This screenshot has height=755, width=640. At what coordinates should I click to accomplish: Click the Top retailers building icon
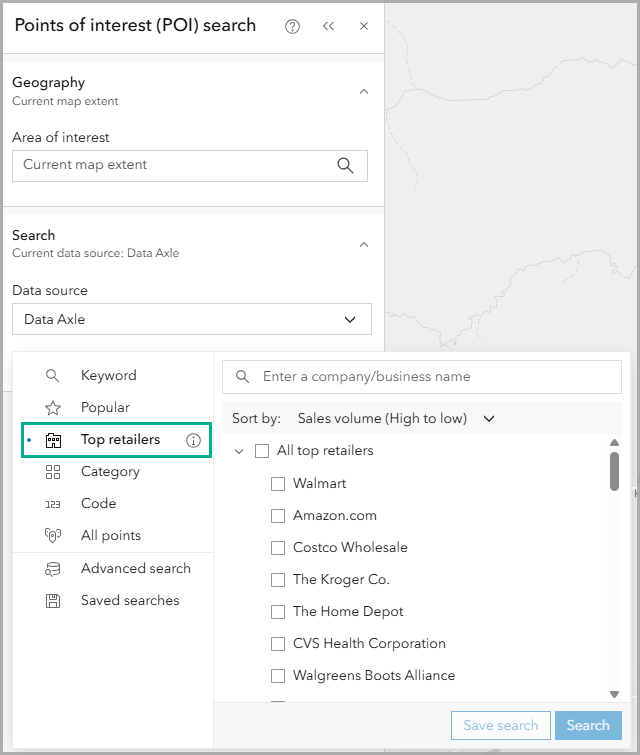pos(53,440)
